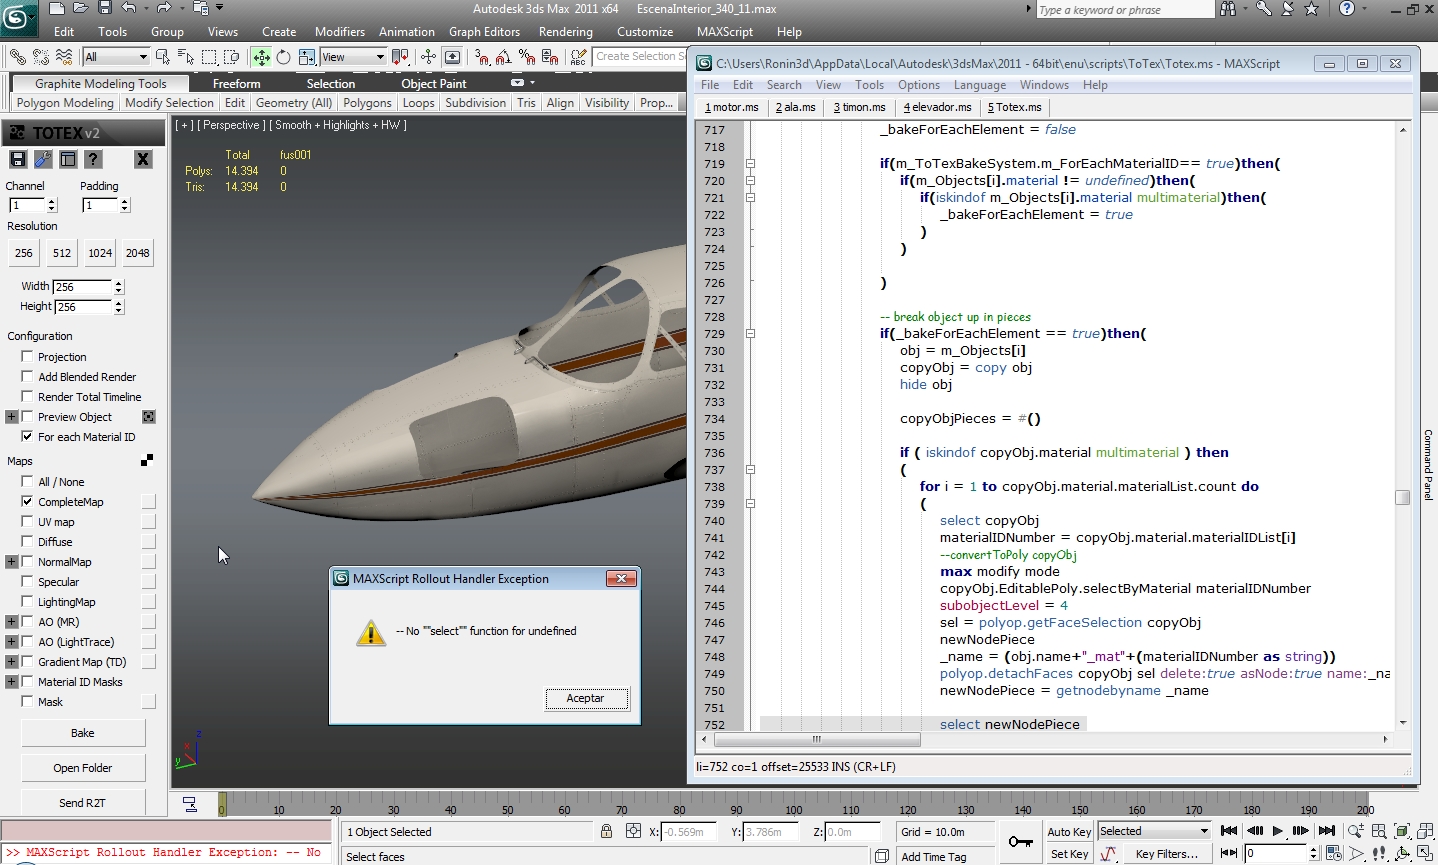Uncheck the CompleteMap option under Maps
1438x865 pixels.
[27, 501]
